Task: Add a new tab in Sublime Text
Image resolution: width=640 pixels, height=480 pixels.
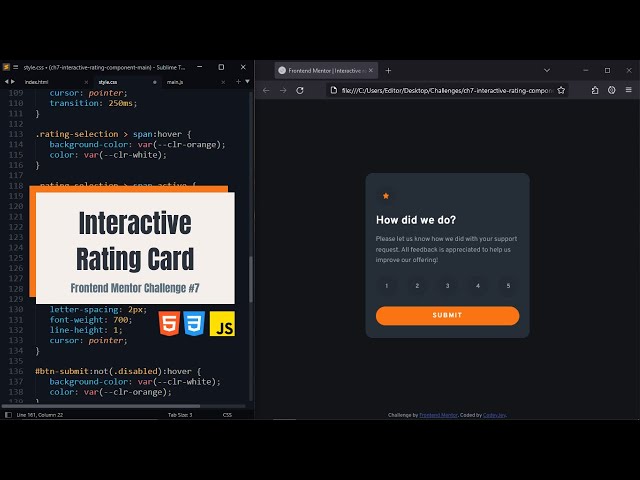Action: coord(238,82)
